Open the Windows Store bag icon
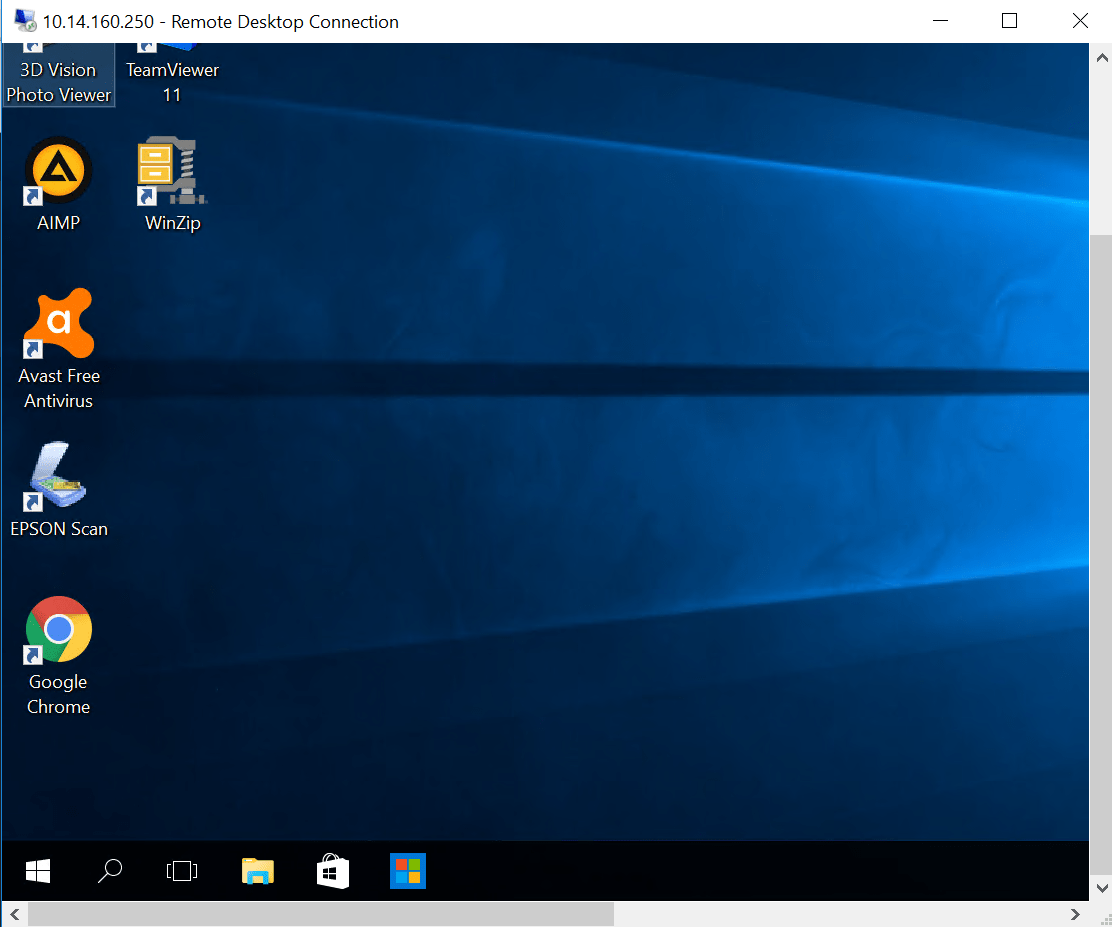The image size is (1112, 927). pyautogui.click(x=333, y=871)
